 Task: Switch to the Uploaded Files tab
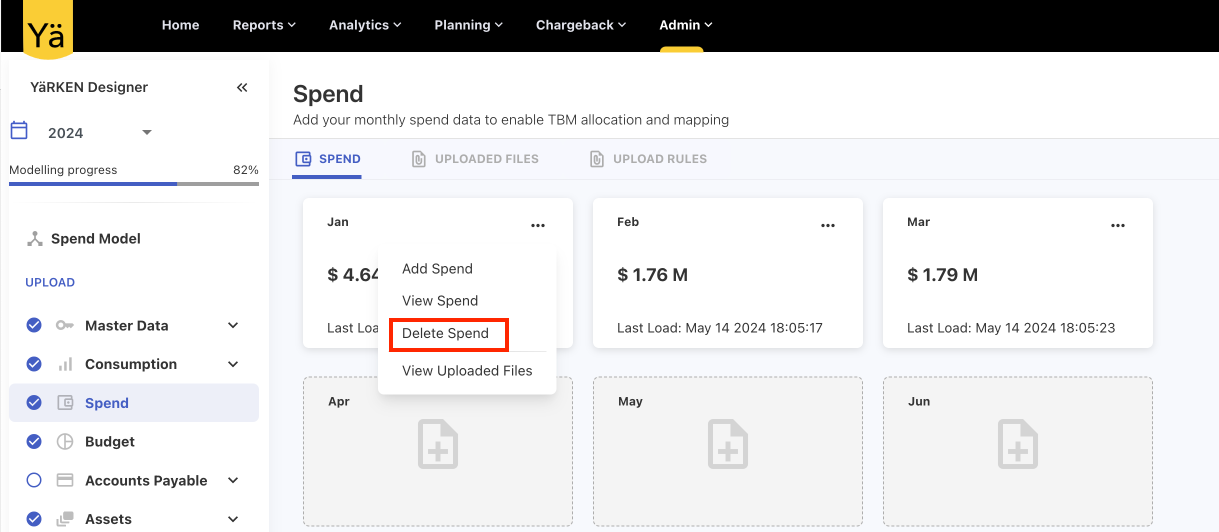point(476,159)
